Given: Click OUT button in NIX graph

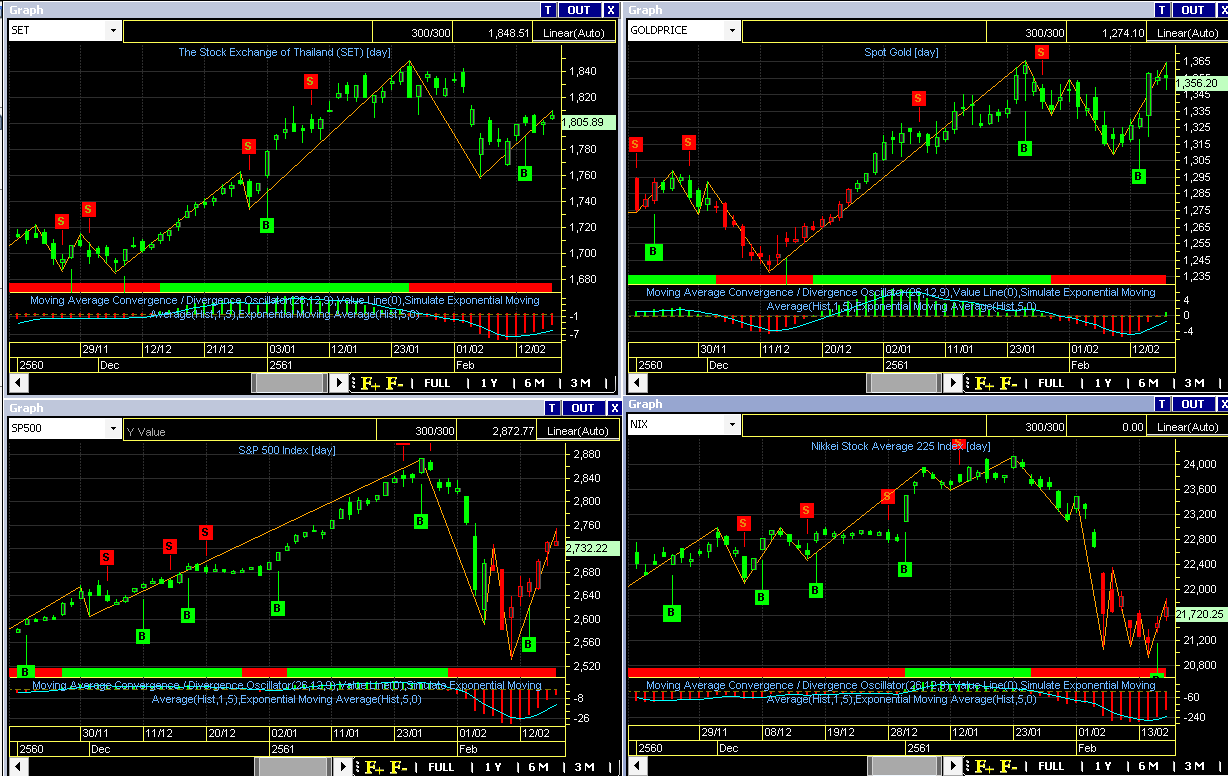Looking at the screenshot, I should 1193,404.
